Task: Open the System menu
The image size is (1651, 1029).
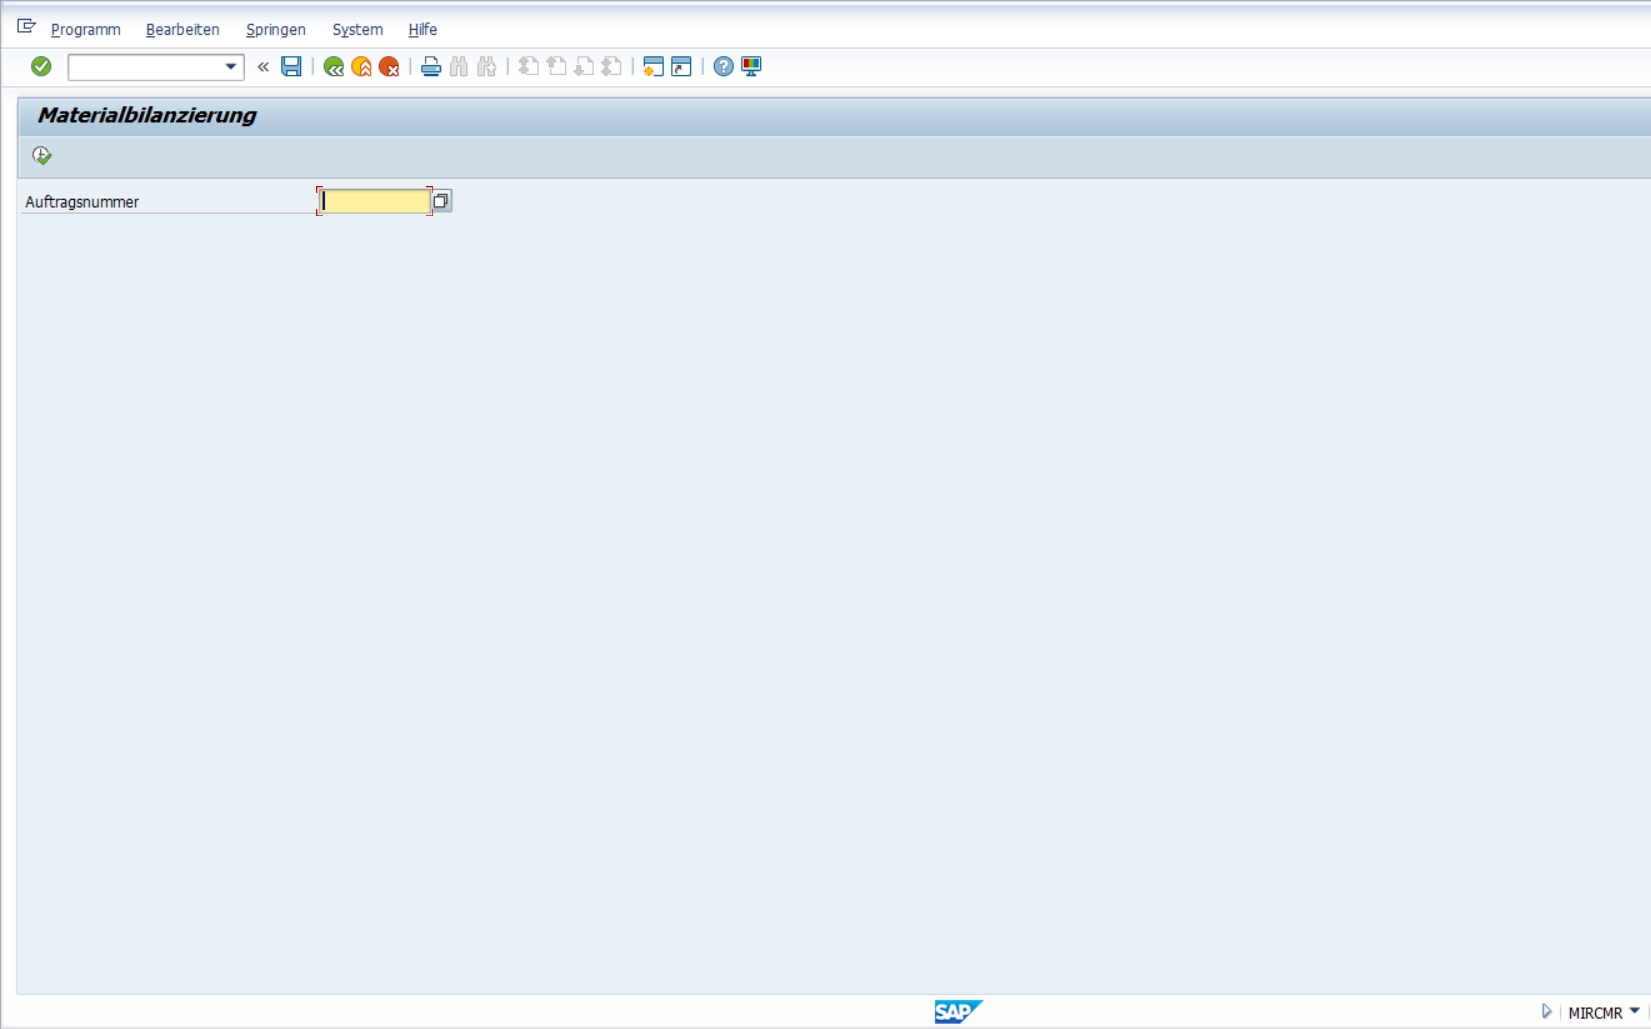Action: point(358,29)
